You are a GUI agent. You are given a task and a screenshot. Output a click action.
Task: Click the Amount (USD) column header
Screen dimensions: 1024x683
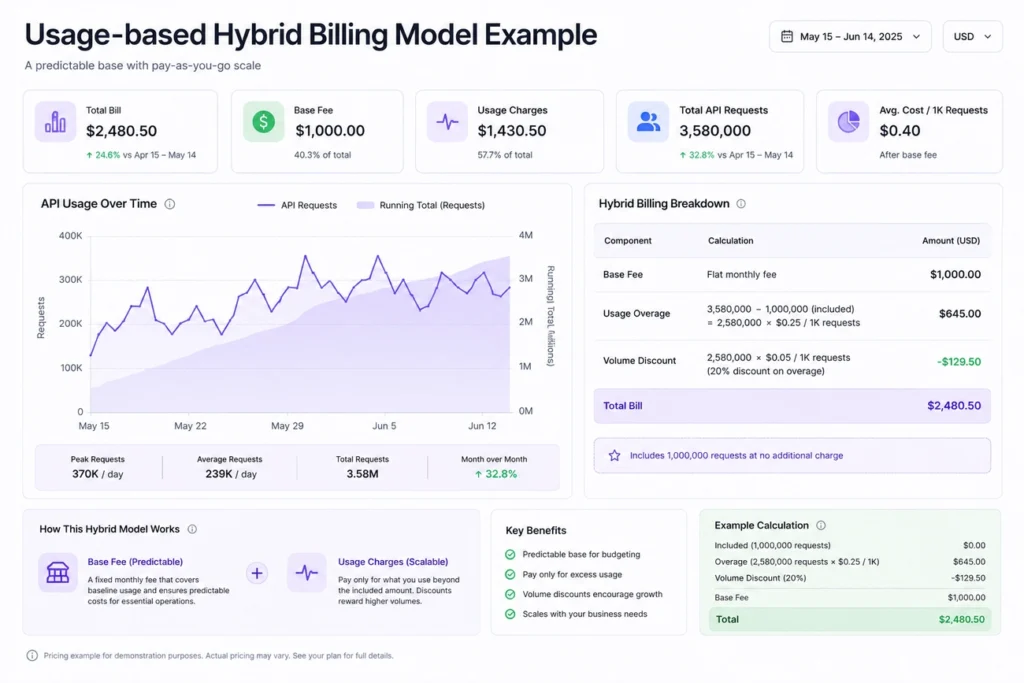pyautogui.click(x=951, y=240)
